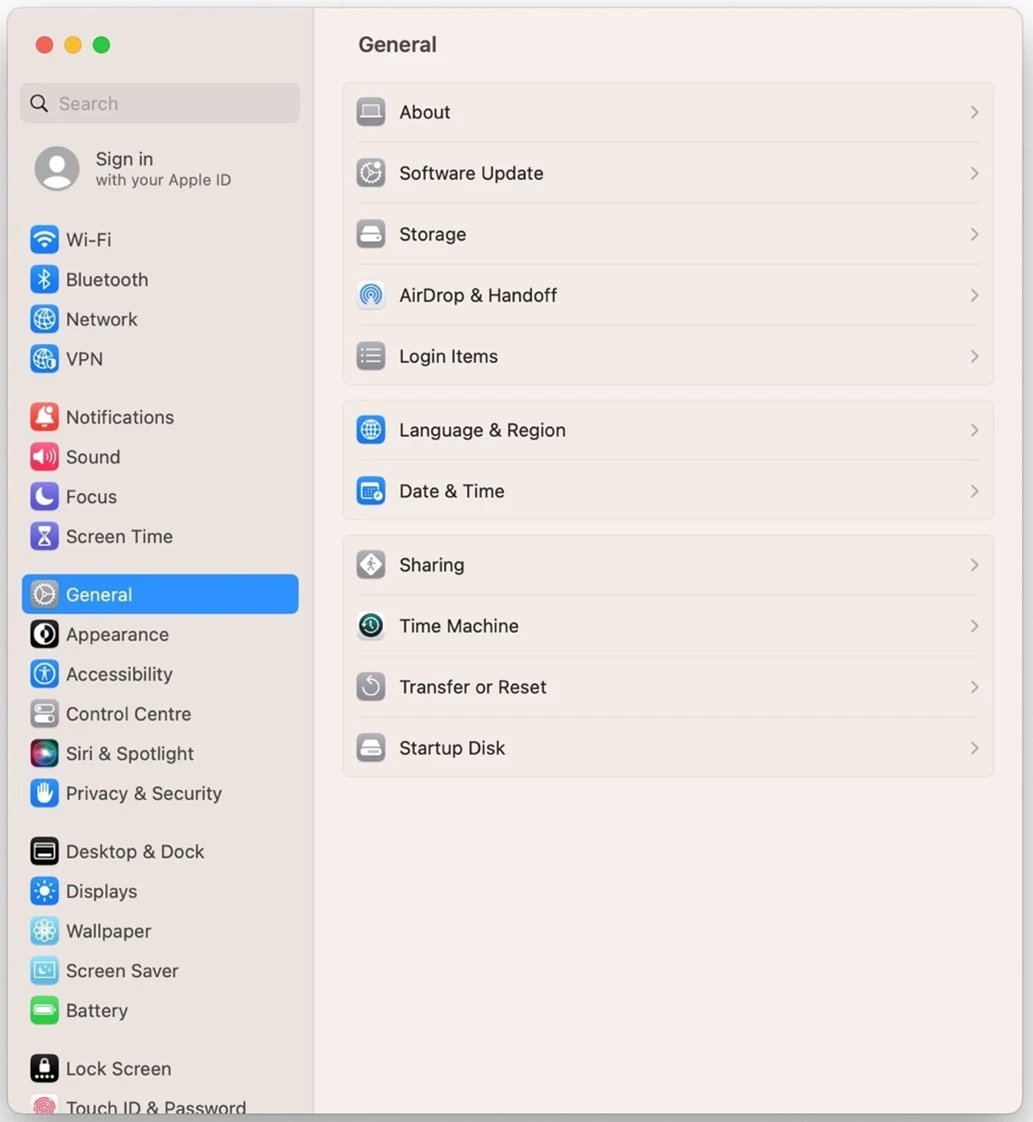Select the Bluetooth icon in sidebar
1033x1122 pixels.
tap(44, 280)
